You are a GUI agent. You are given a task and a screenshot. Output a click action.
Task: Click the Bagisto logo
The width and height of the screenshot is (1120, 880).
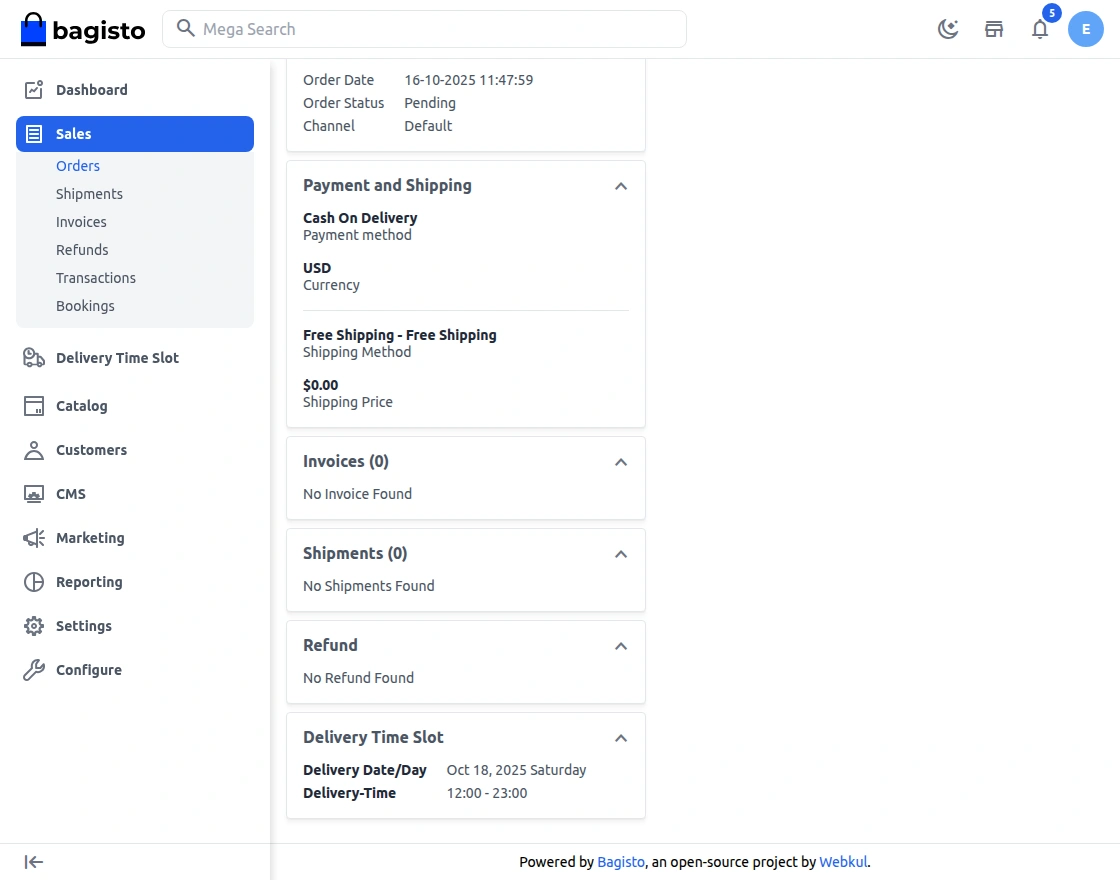tap(83, 30)
